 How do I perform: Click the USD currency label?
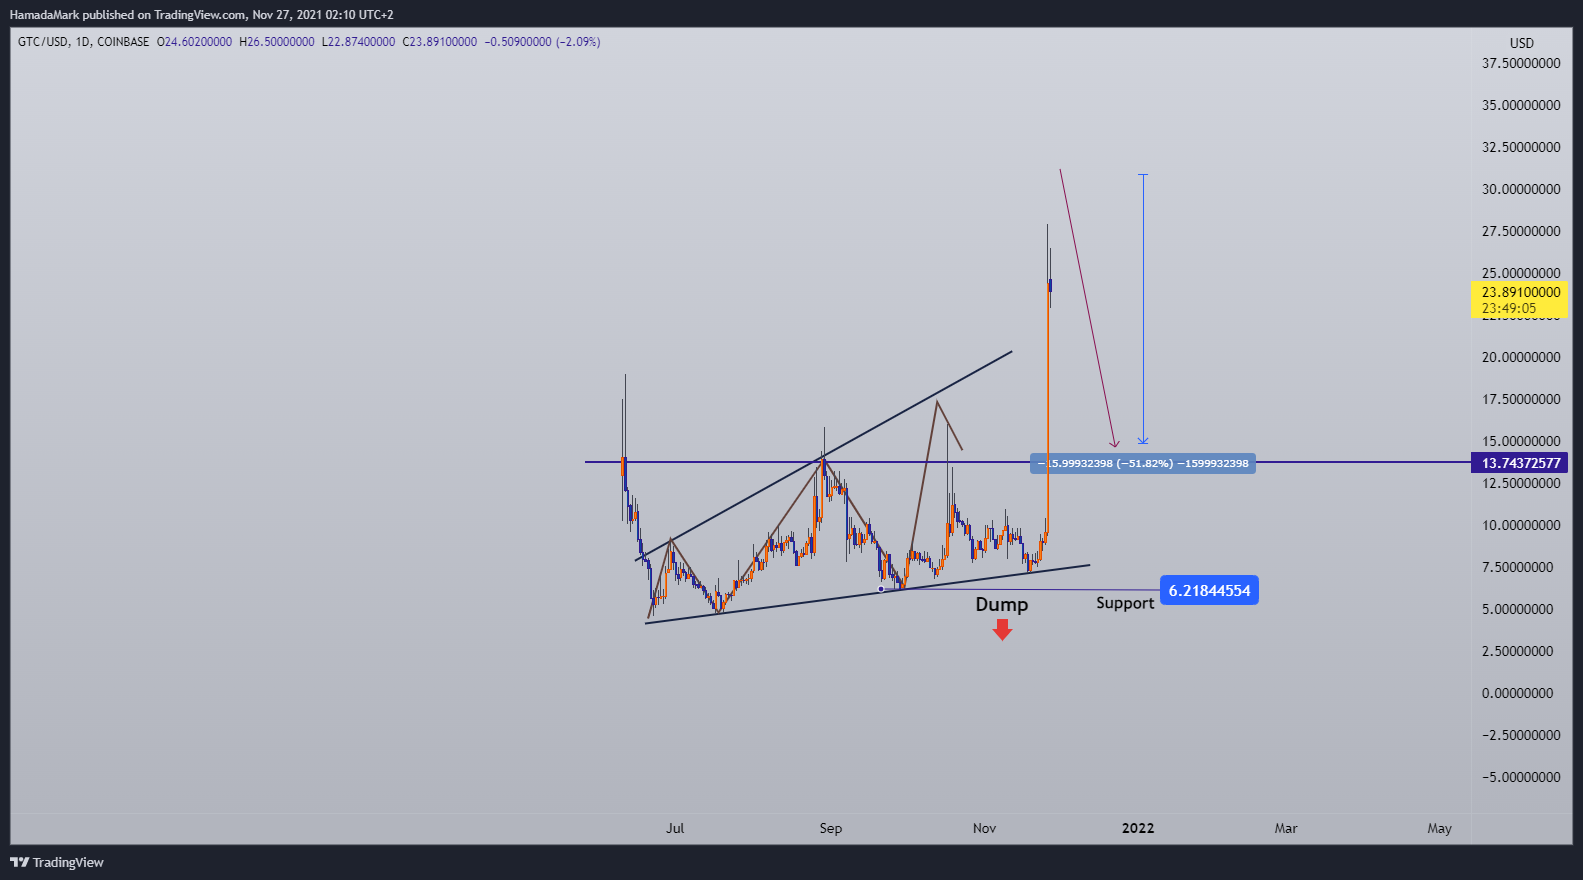click(x=1521, y=43)
